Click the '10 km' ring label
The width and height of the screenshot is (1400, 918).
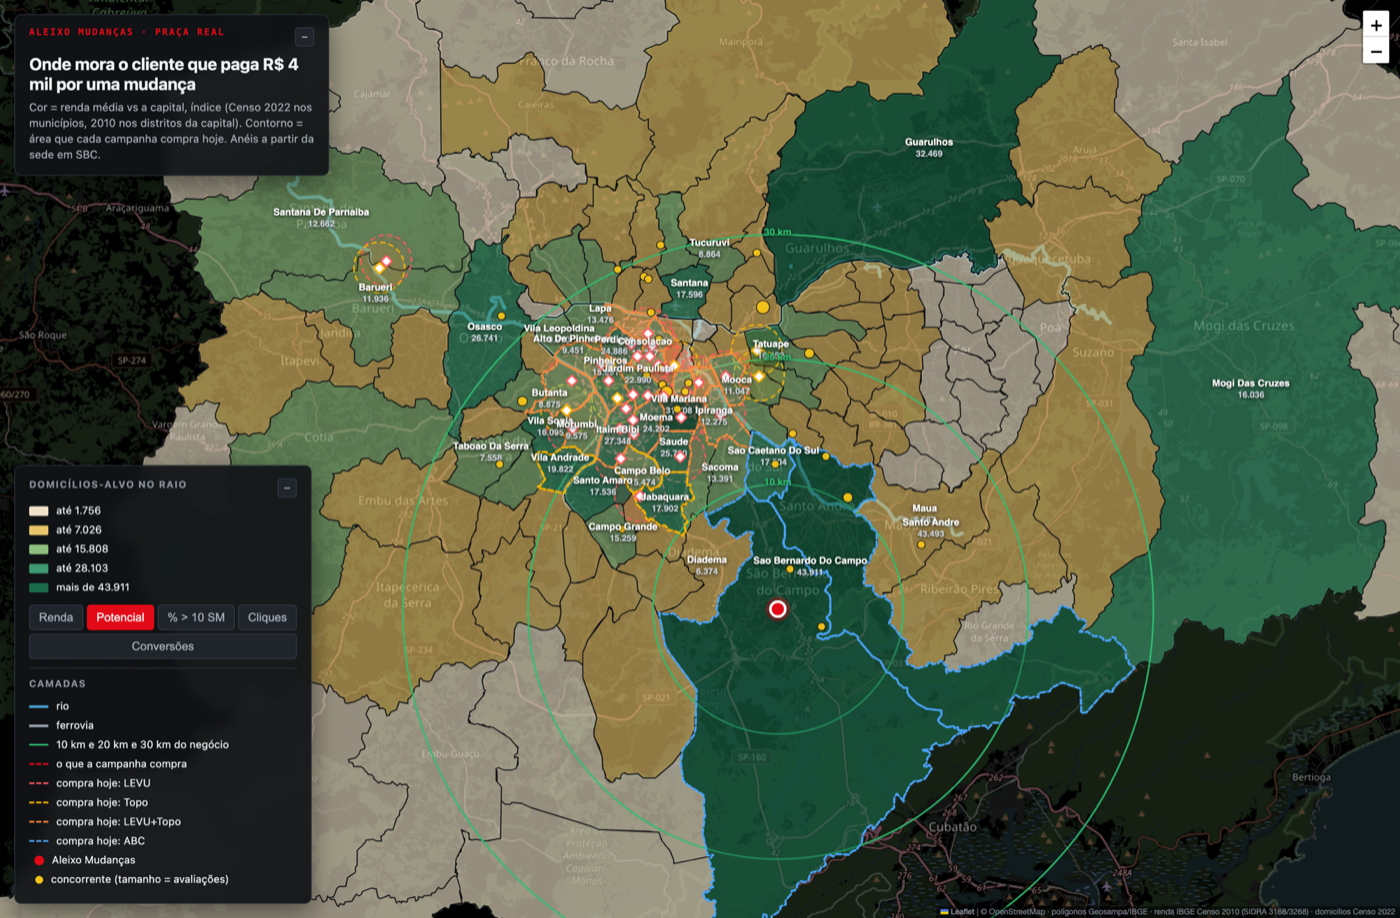[x=777, y=482]
